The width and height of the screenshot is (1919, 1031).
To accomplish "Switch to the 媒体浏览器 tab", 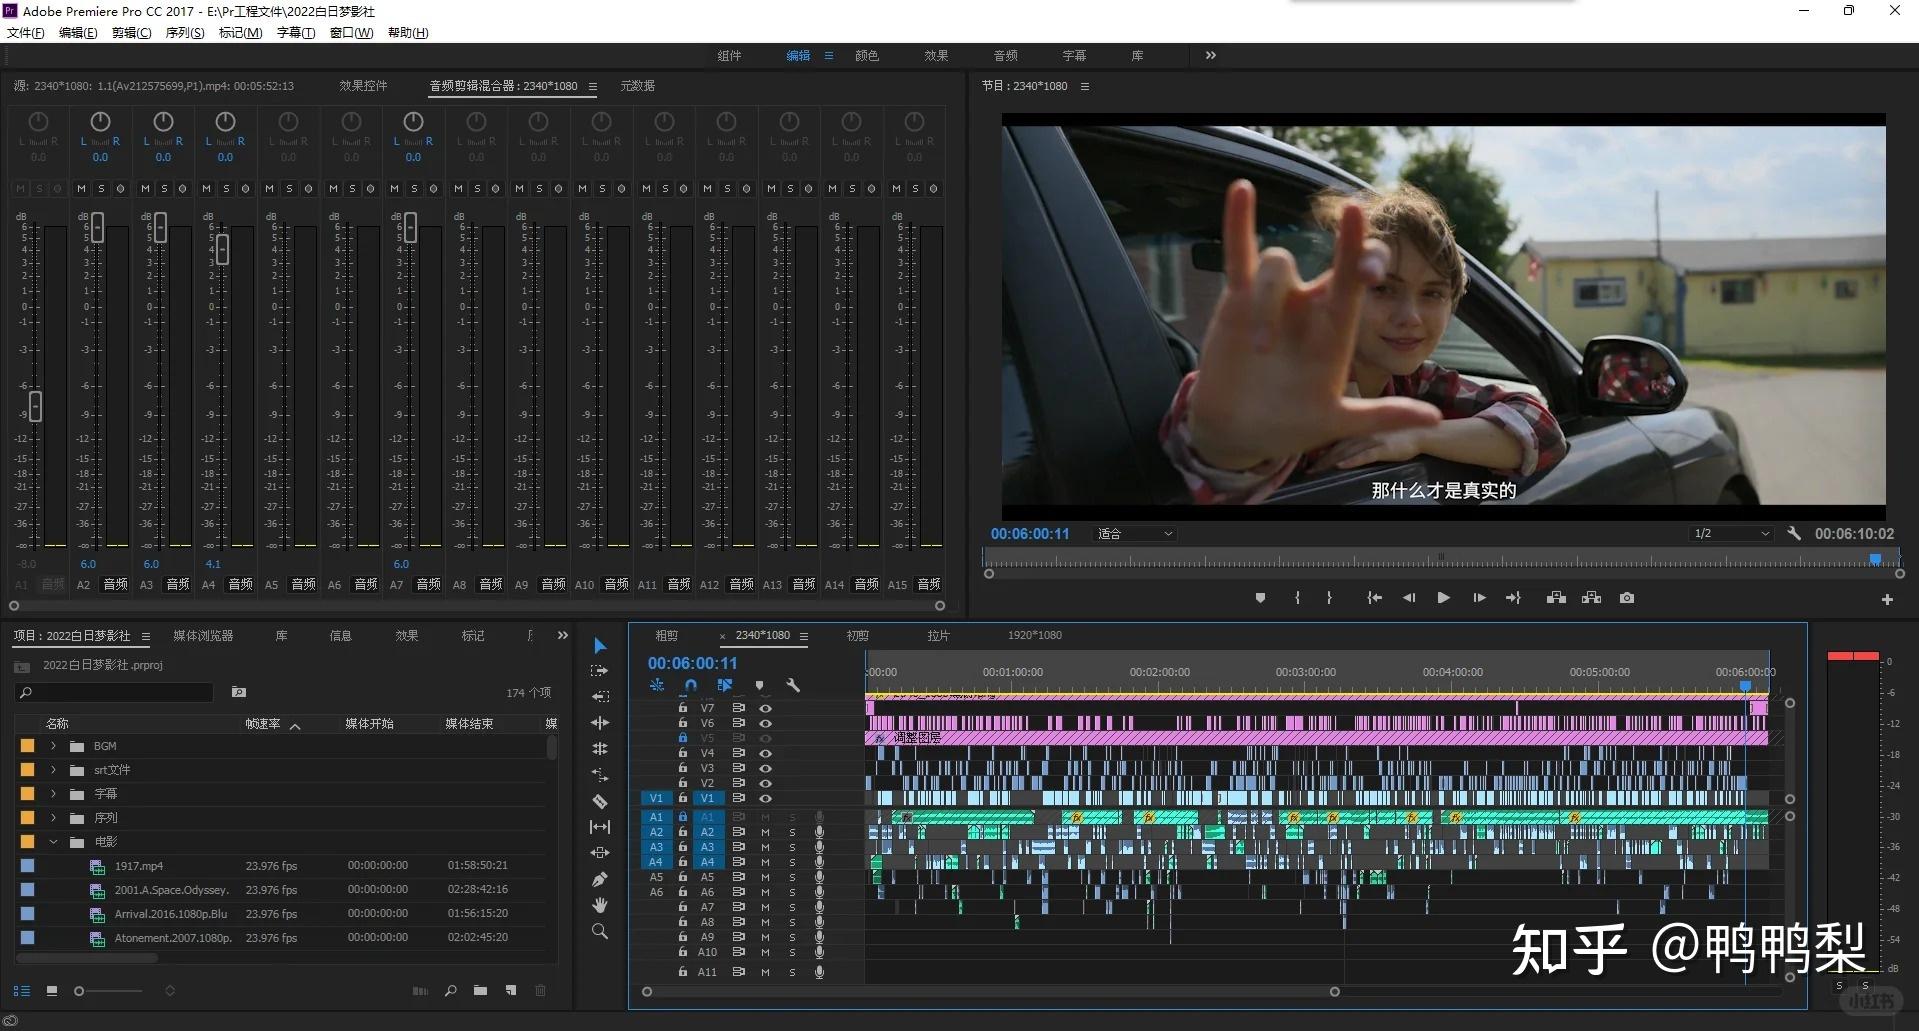I will click(203, 636).
